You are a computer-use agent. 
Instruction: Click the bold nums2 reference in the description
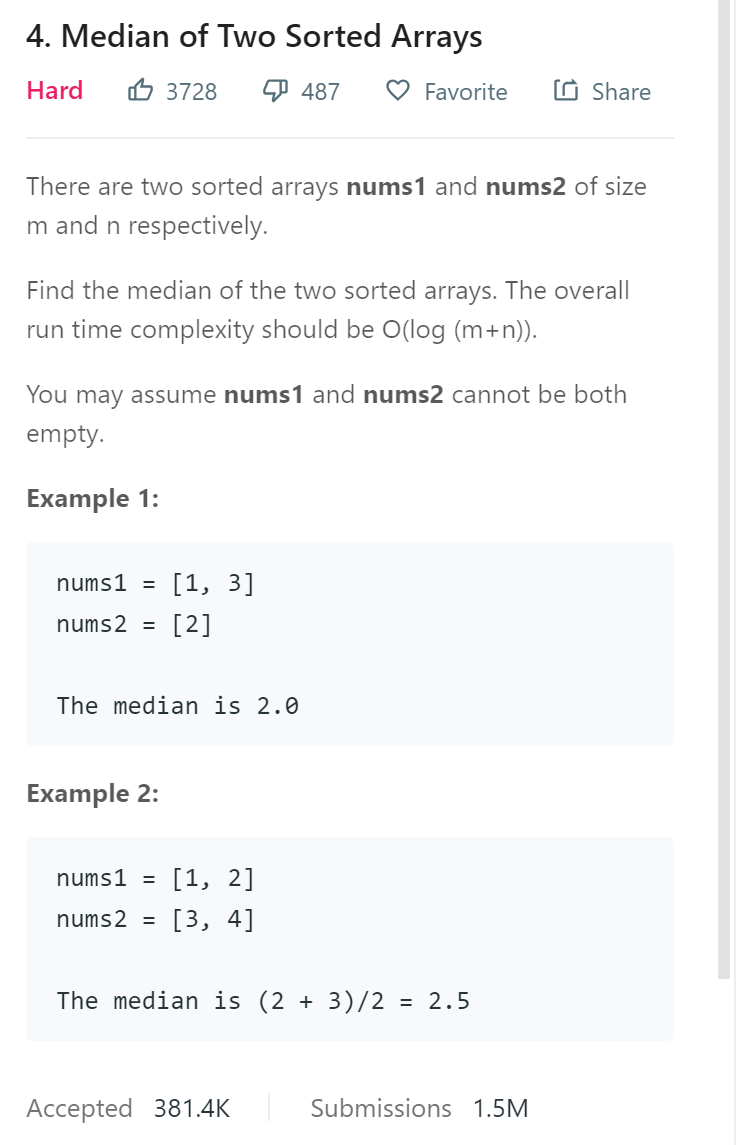point(525,186)
